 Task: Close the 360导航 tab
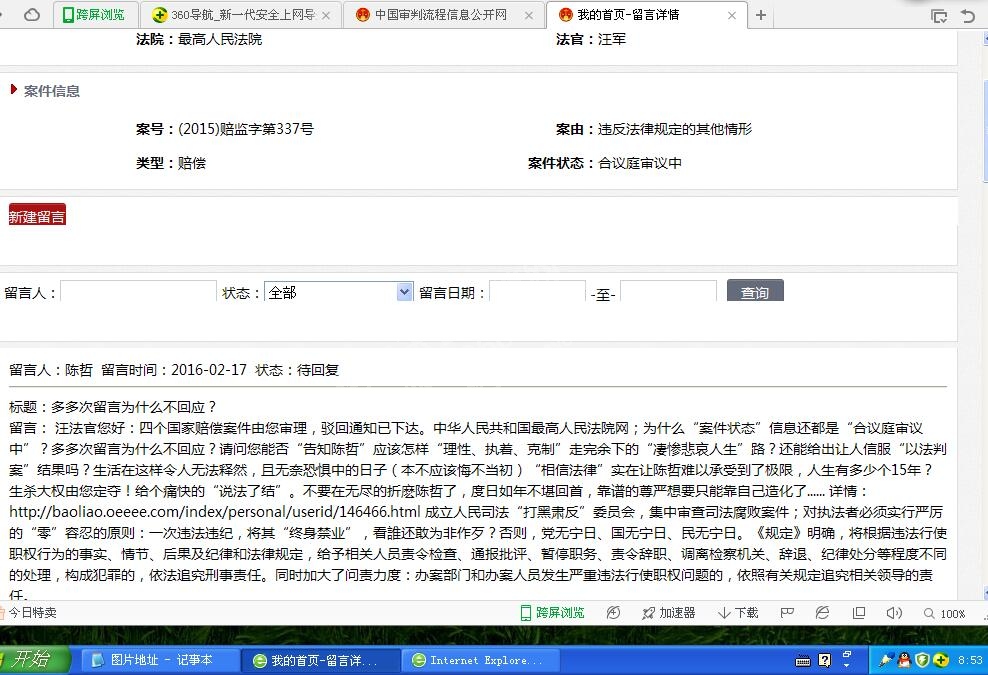(326, 15)
